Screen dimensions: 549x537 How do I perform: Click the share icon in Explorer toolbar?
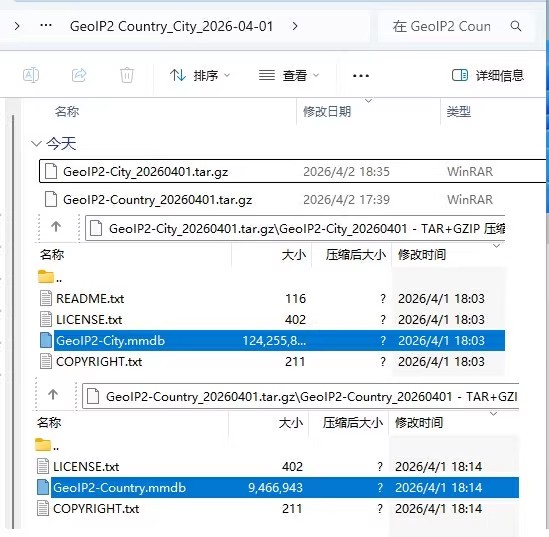(x=79, y=75)
